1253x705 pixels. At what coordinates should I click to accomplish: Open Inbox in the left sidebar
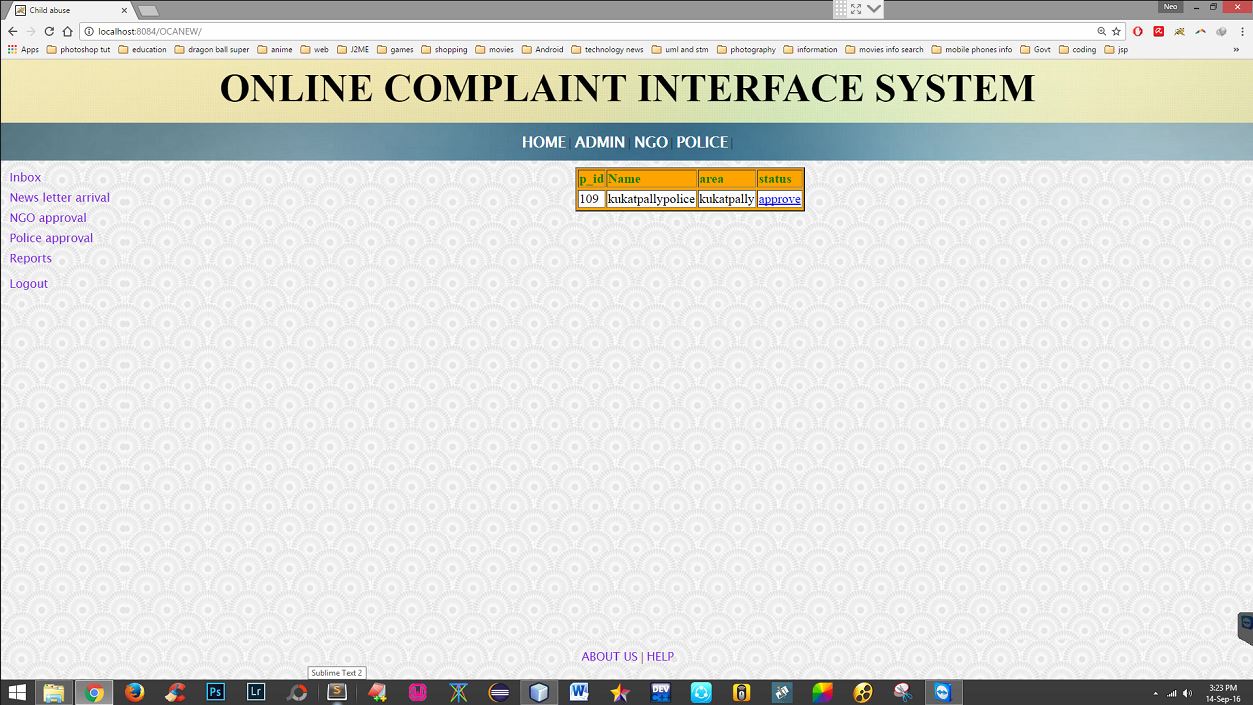tap(25, 177)
